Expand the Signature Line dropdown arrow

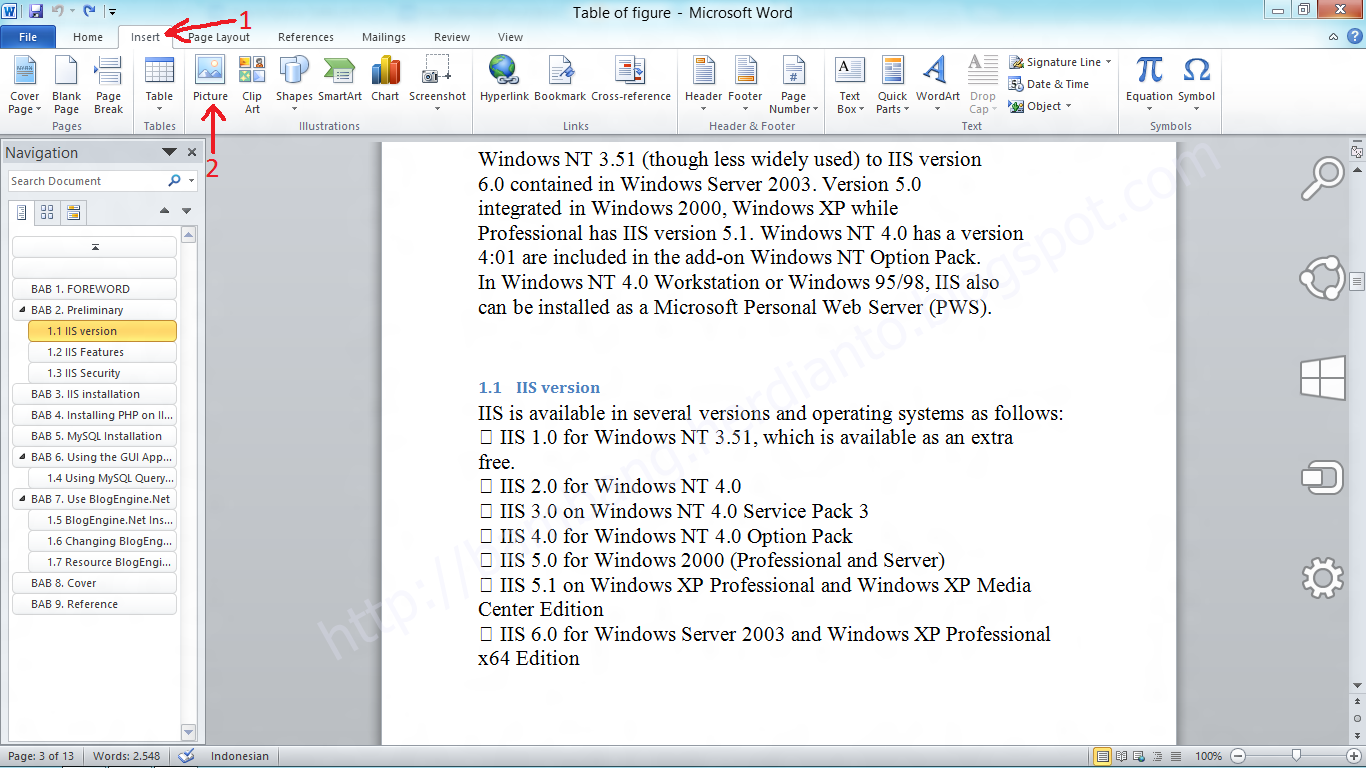tap(1108, 62)
